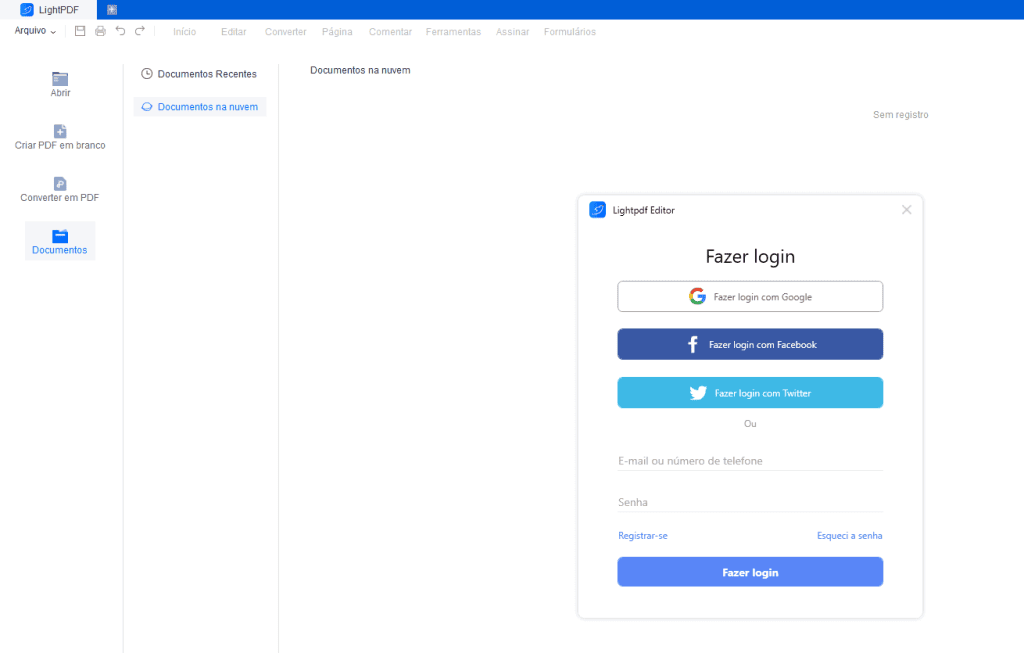Open the Início ribbon tab

tap(184, 31)
